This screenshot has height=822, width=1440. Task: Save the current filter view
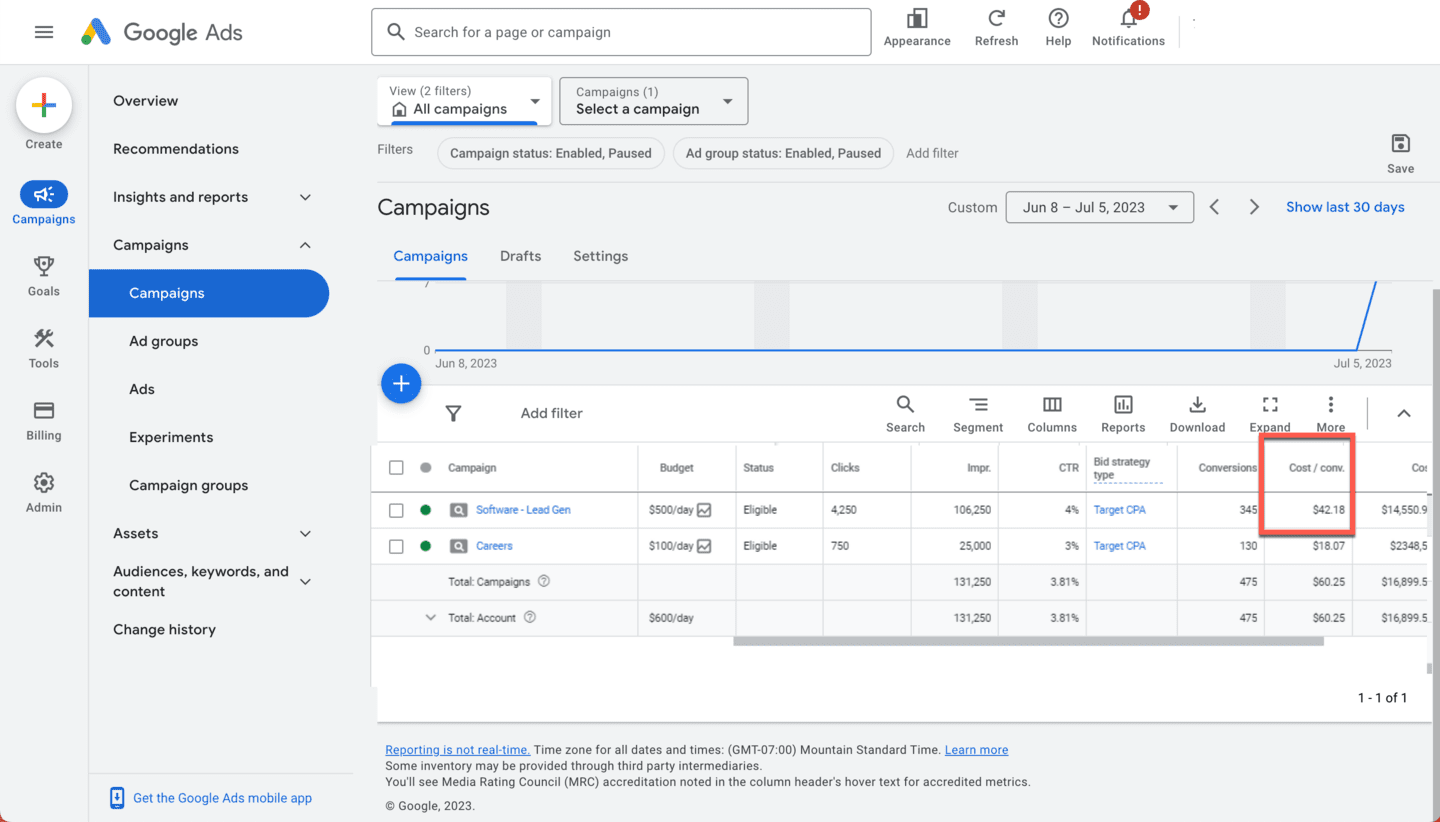tap(1400, 153)
